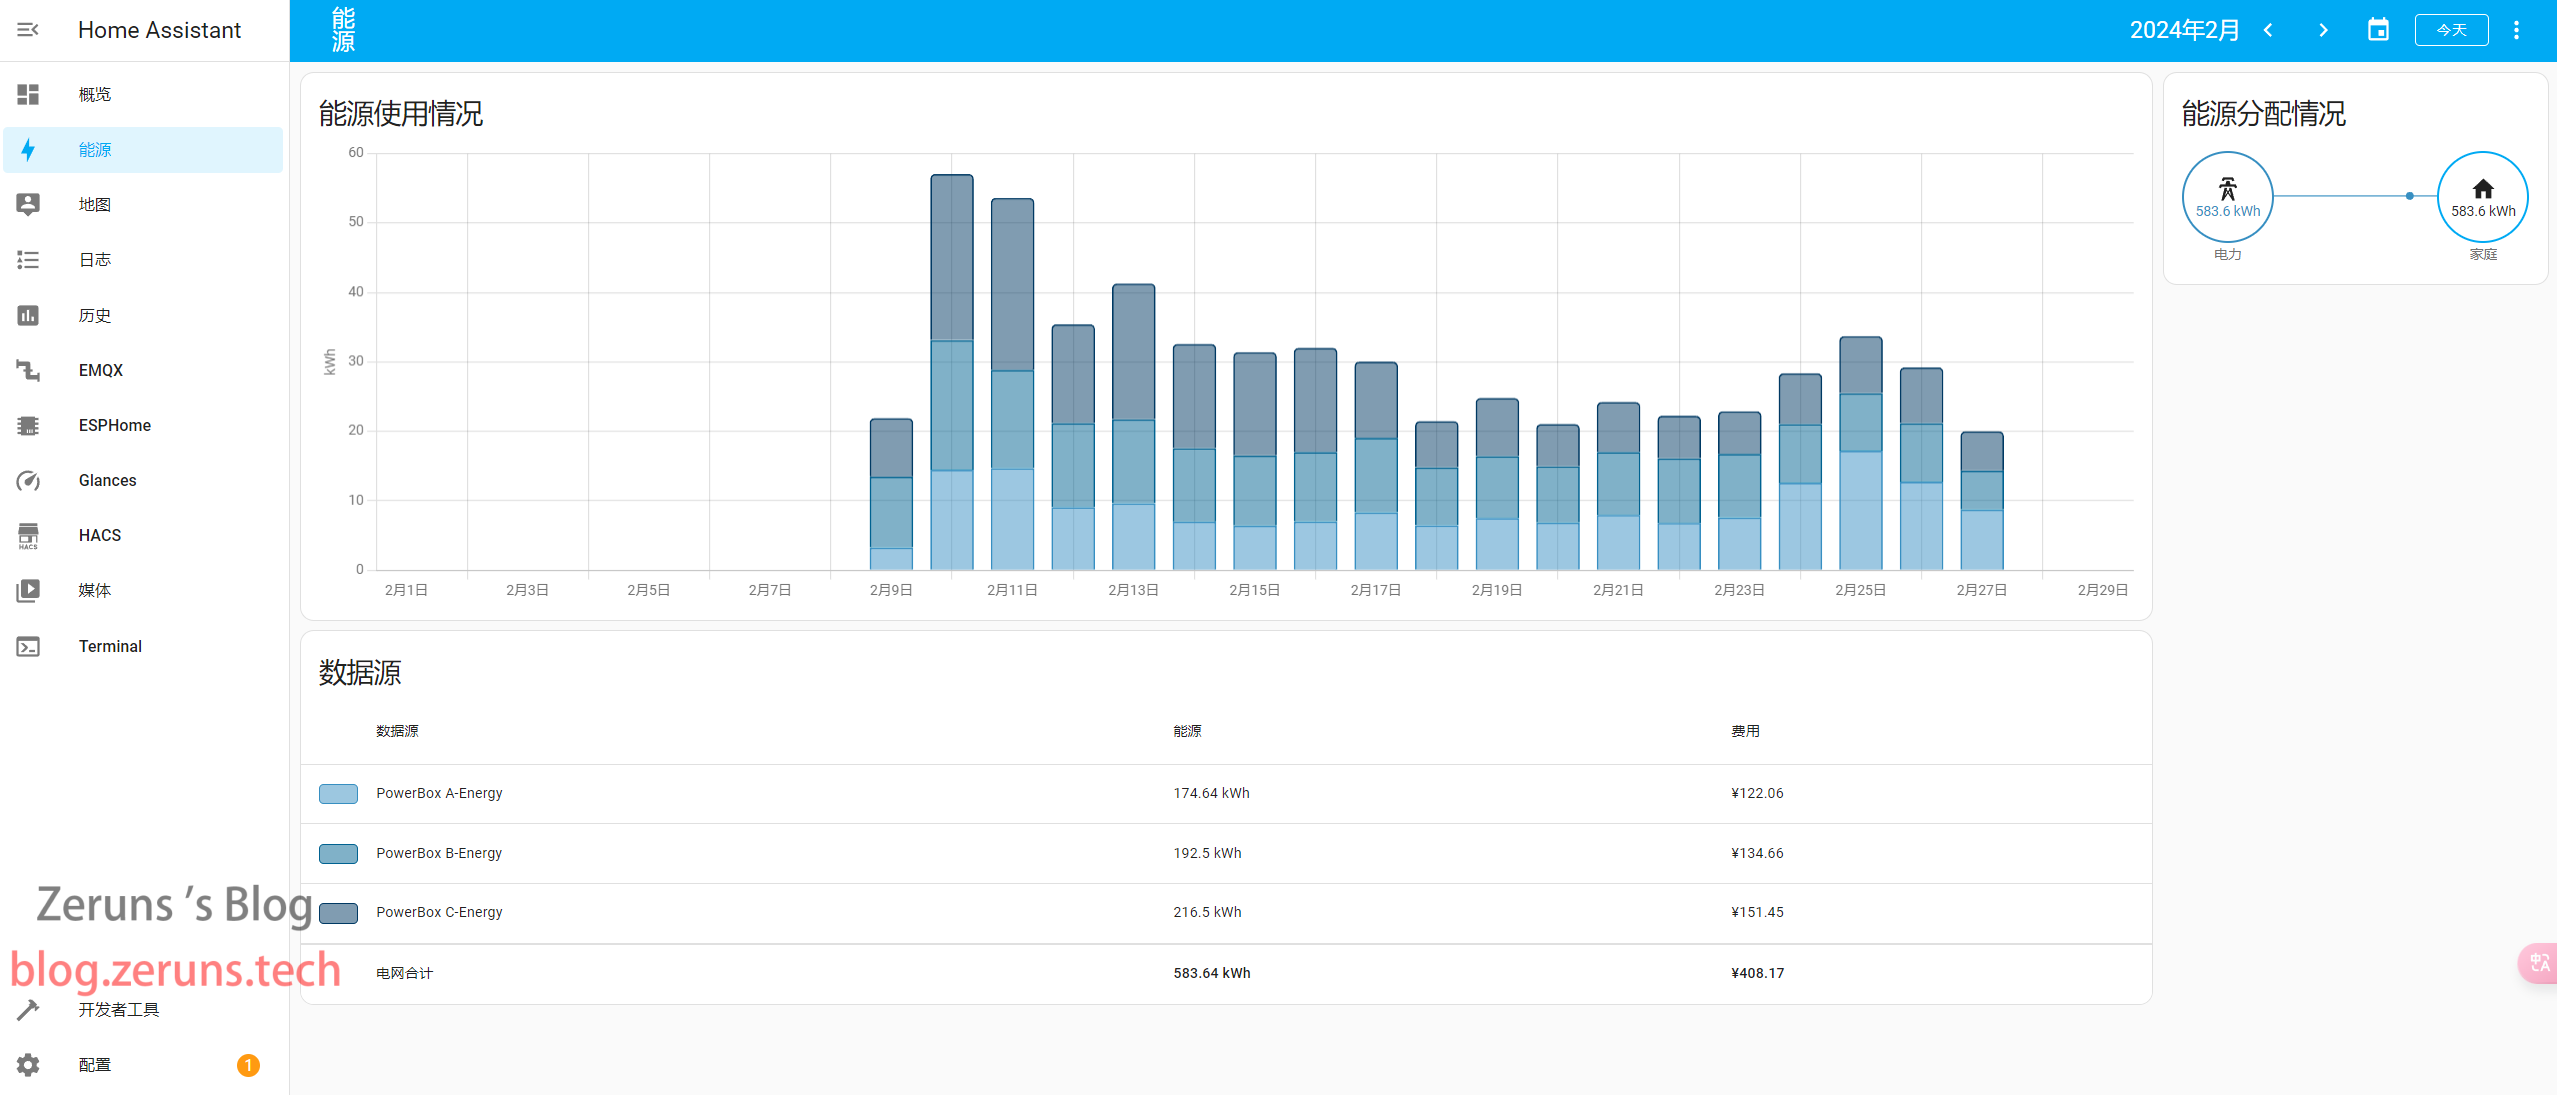Viewport: 2557px width, 1095px height.
Task: Collapse the sidebar with hamburger icon
Action: 28,30
